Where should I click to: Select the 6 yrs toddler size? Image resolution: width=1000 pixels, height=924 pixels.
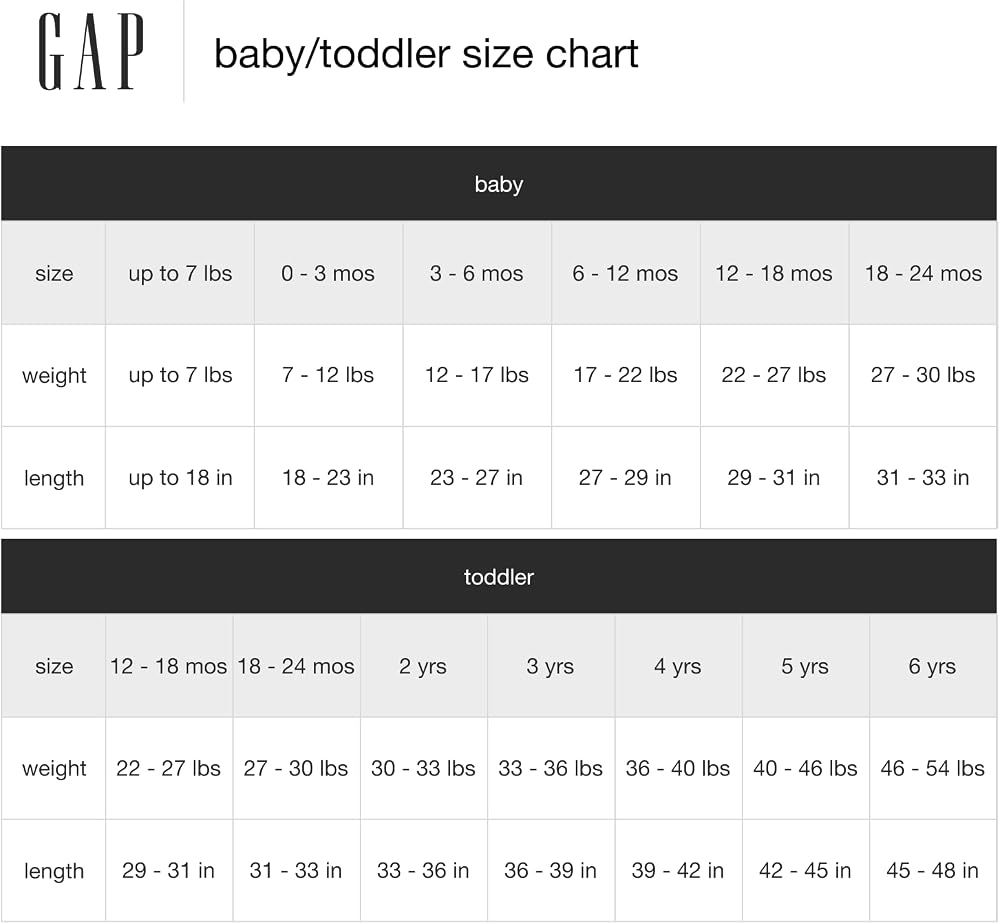(x=932, y=666)
